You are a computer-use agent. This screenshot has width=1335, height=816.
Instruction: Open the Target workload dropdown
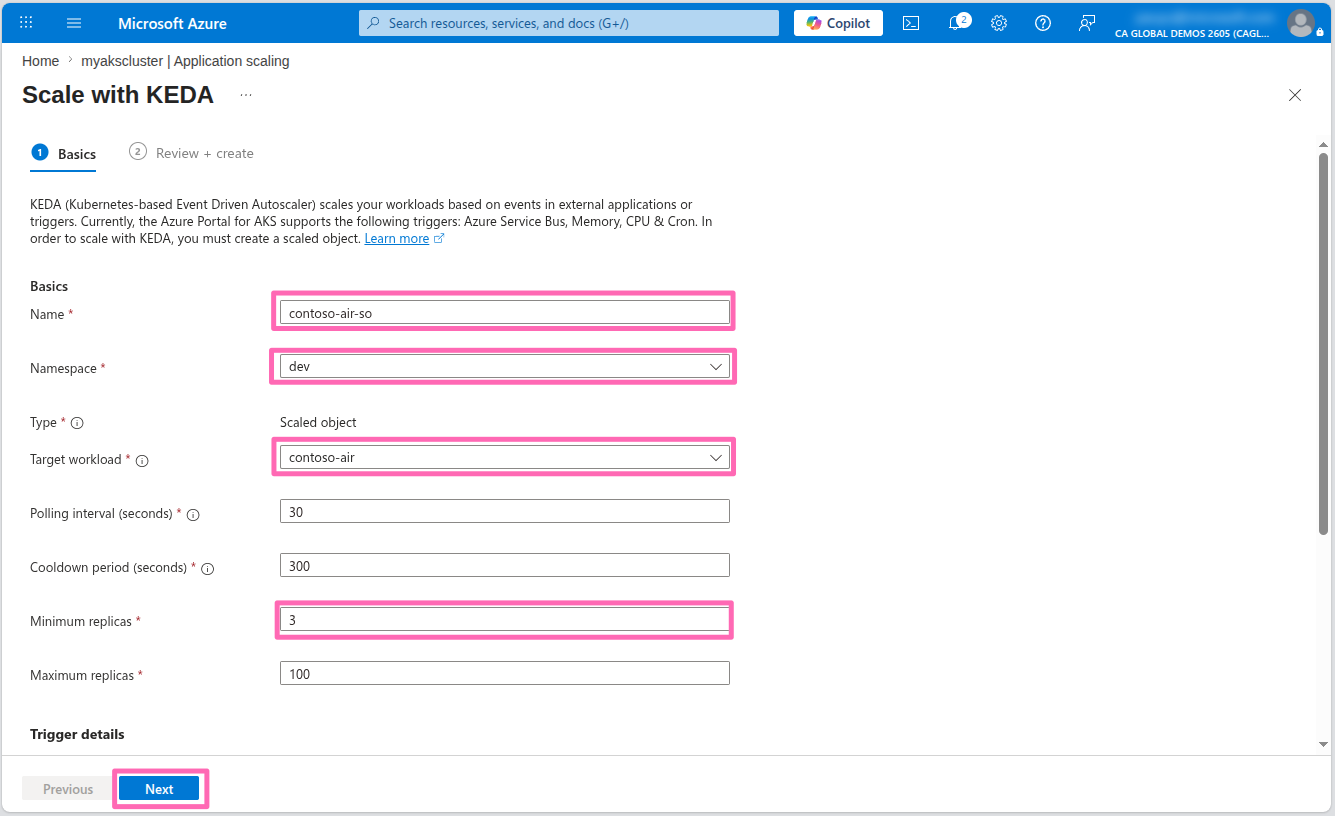pyautogui.click(x=505, y=458)
